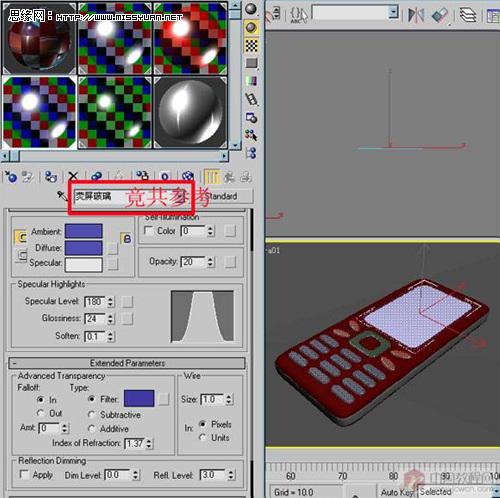
Task: Open the Ambient color swatch
Action: [x=83, y=231]
